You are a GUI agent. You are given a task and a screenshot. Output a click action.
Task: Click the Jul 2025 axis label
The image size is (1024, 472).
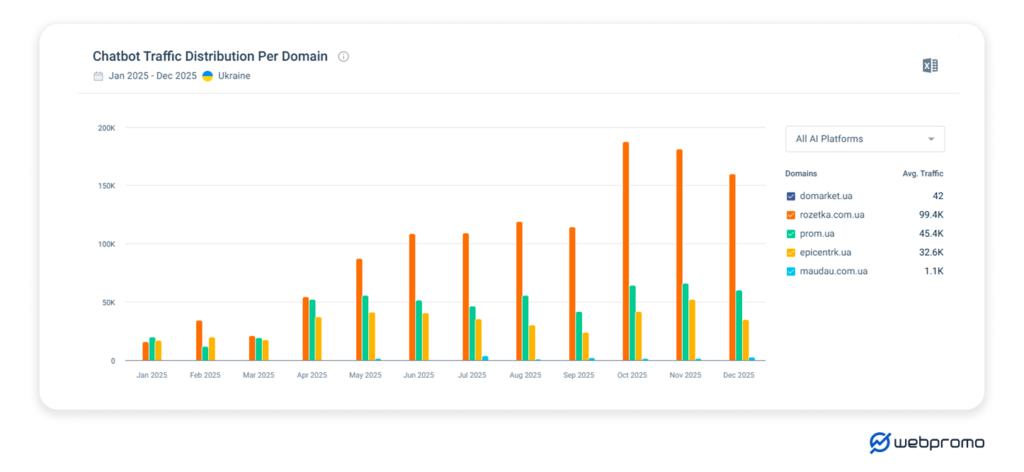point(472,375)
